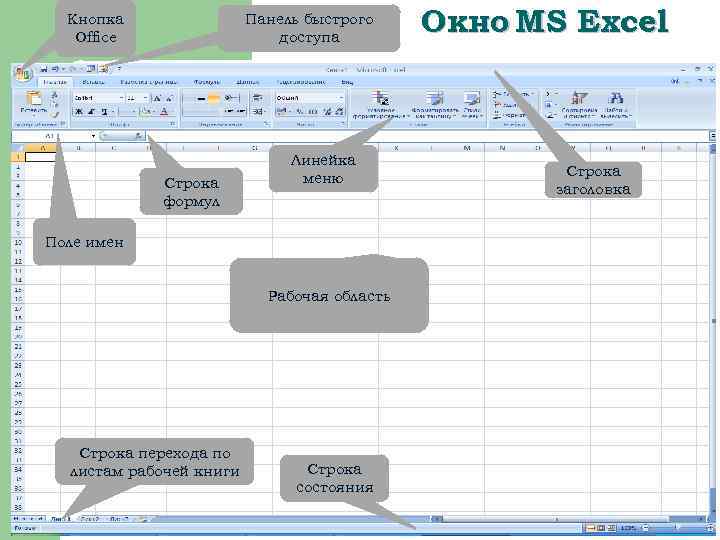Apply the accounting currency number format
Screen dimensions: 720x540
[x=283, y=111]
